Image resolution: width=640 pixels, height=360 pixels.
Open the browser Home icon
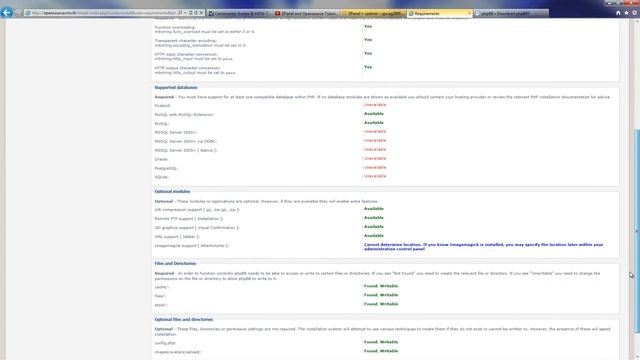[x=618, y=13]
